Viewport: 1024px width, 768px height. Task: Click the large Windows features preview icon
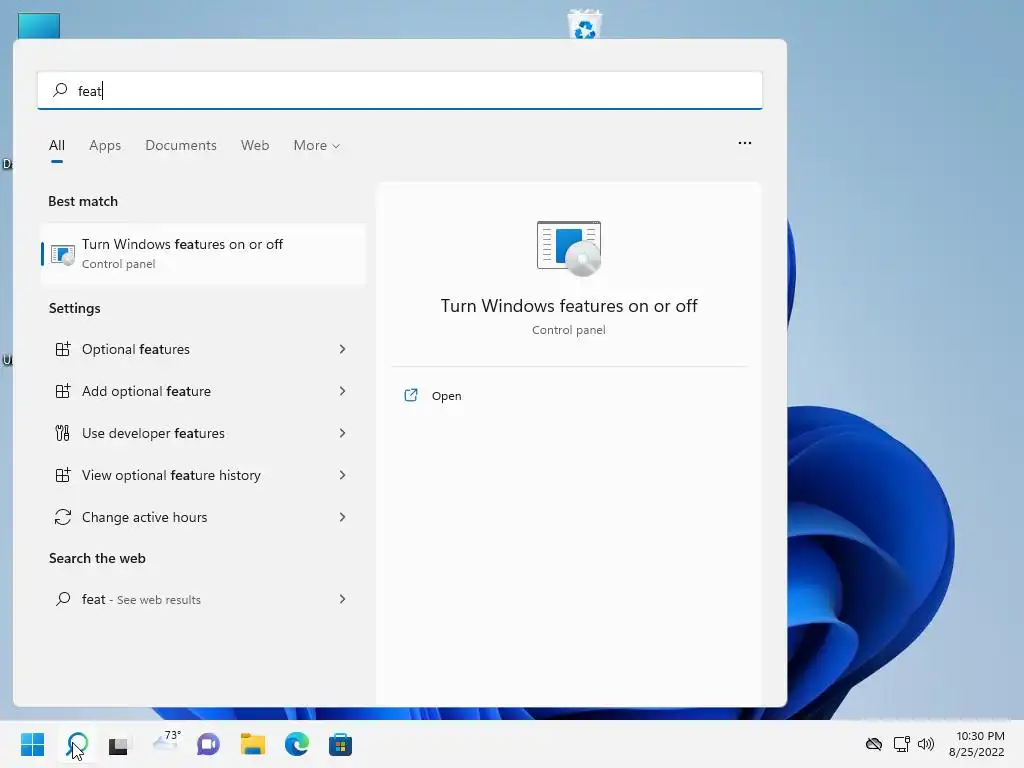[569, 248]
